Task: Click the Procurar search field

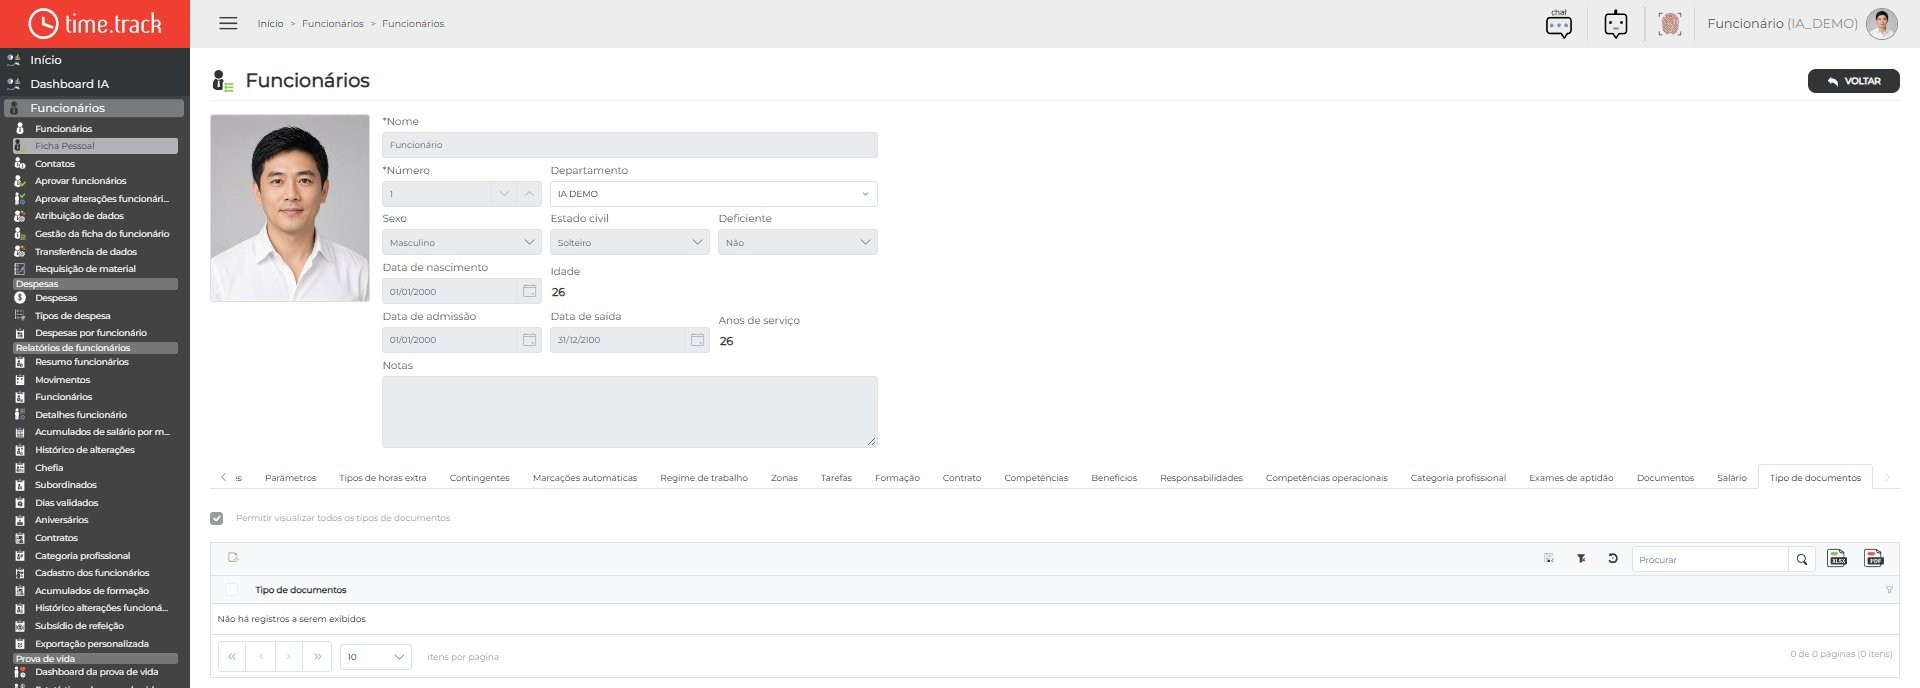Action: (1710, 559)
